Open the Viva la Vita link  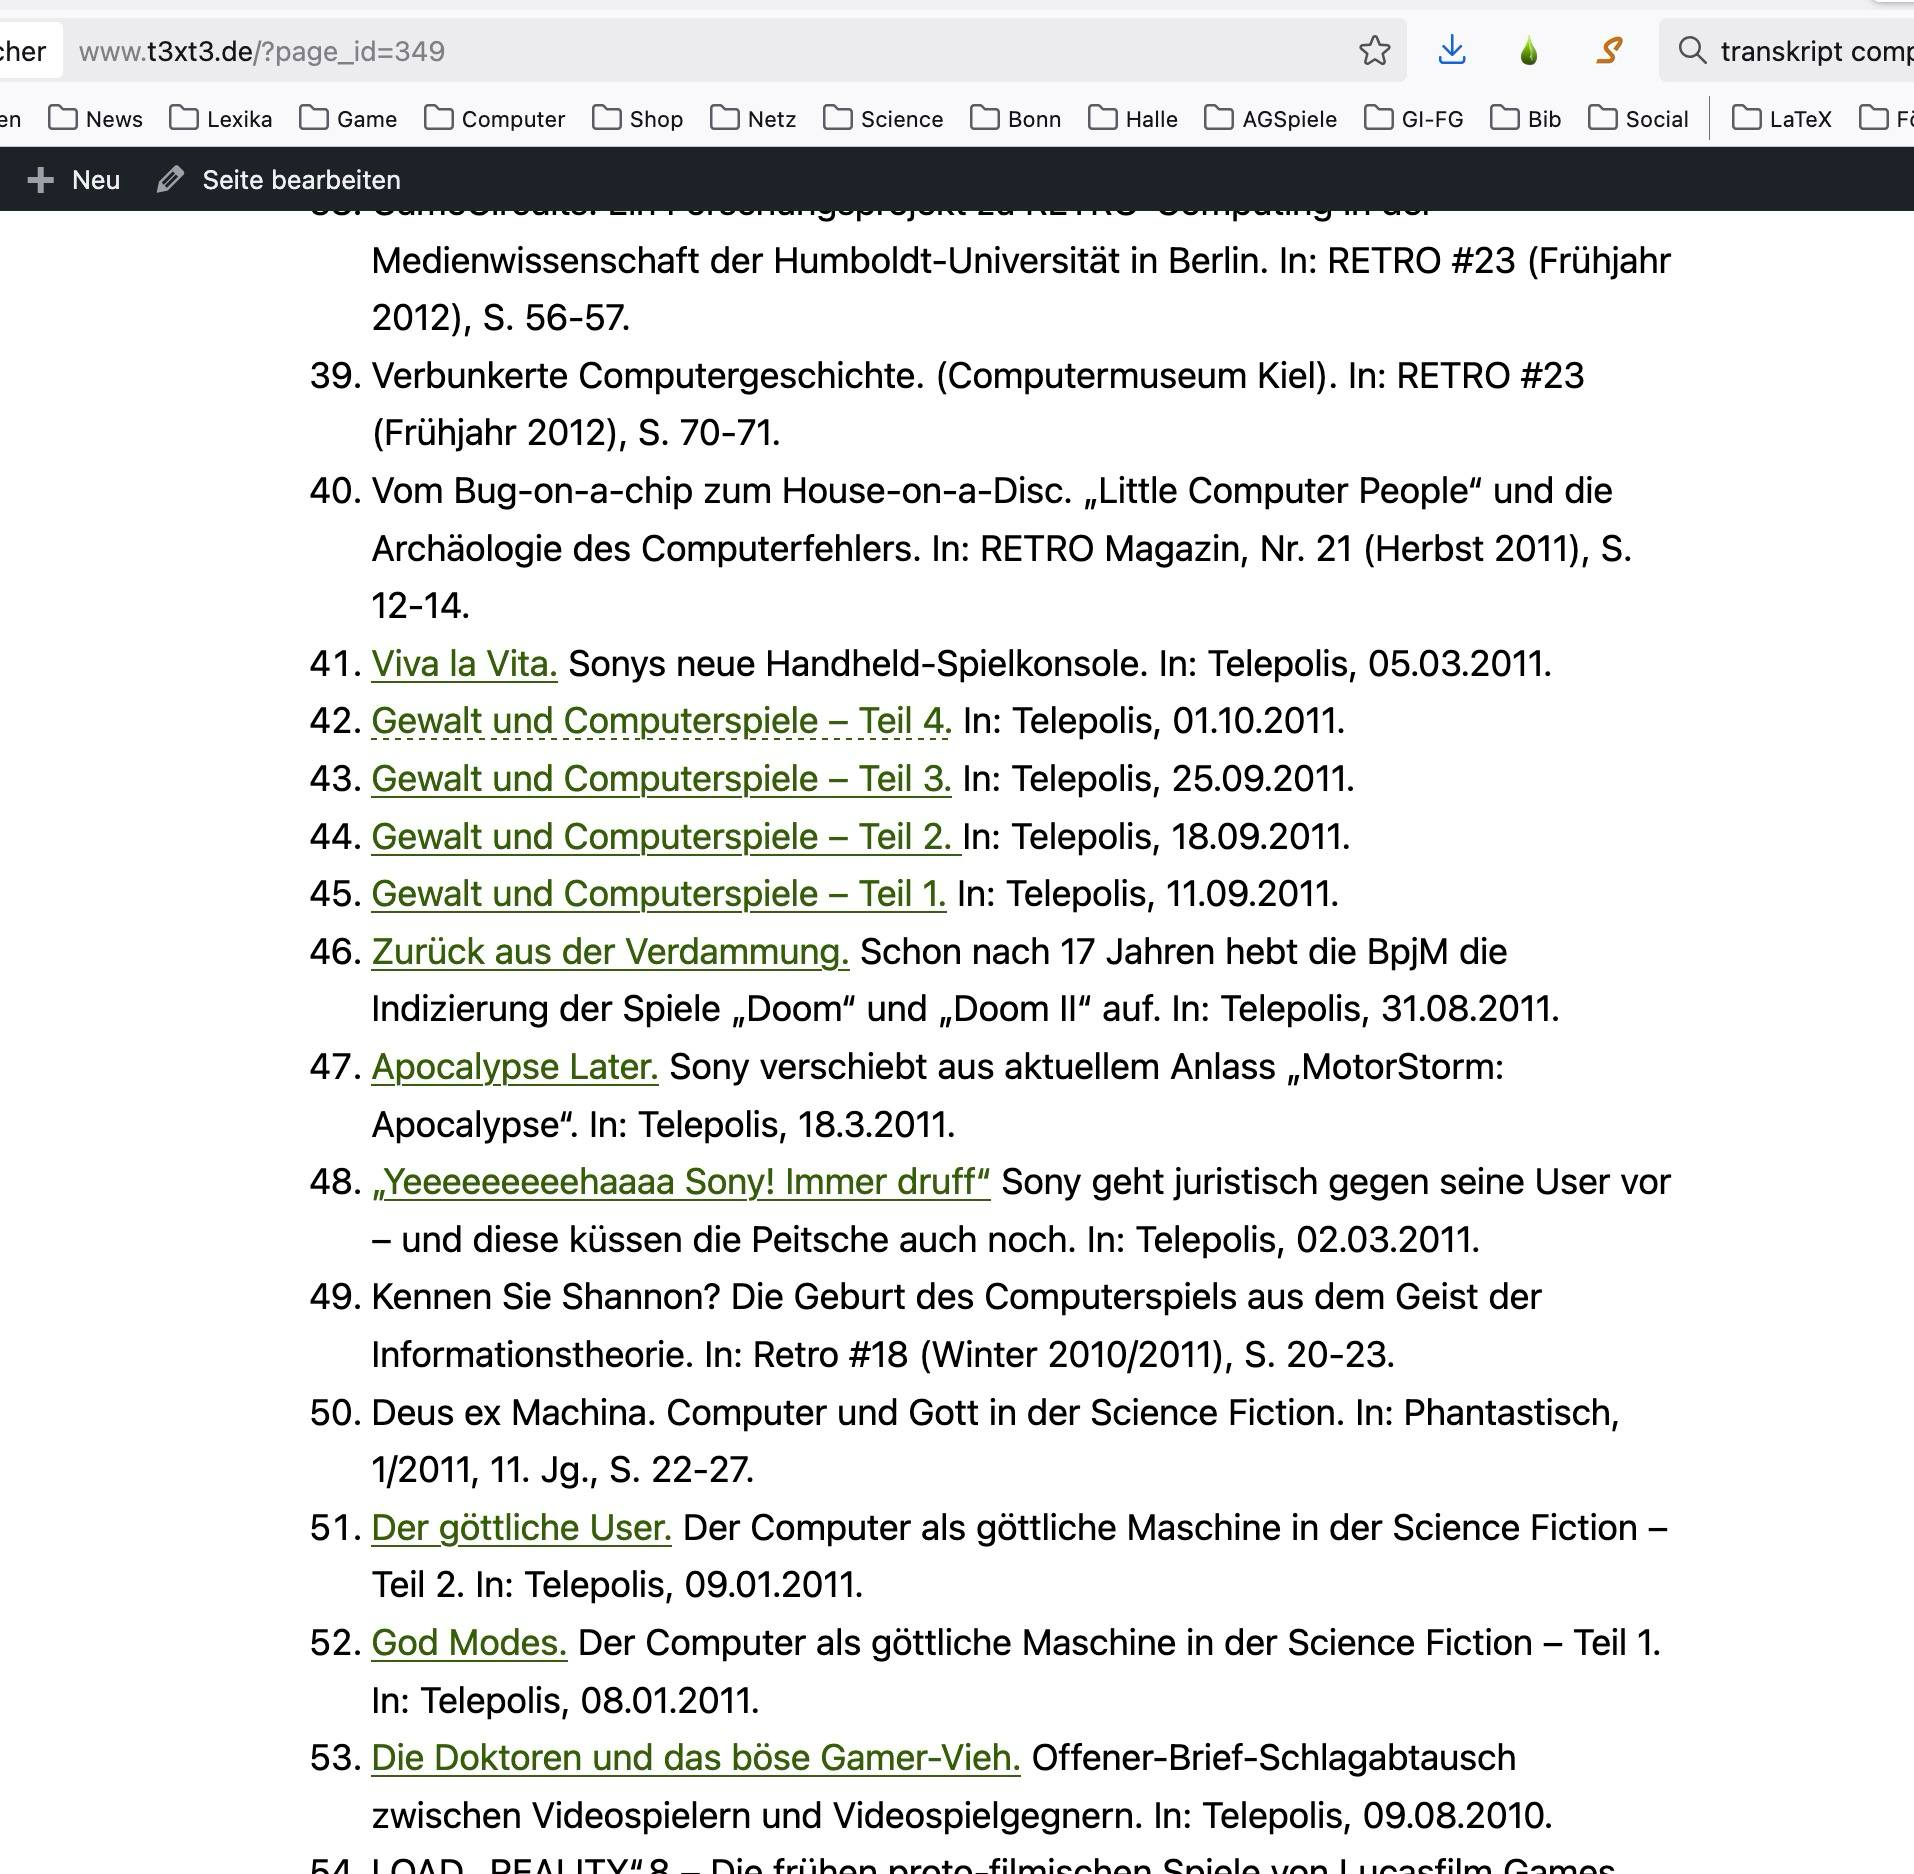click(464, 664)
